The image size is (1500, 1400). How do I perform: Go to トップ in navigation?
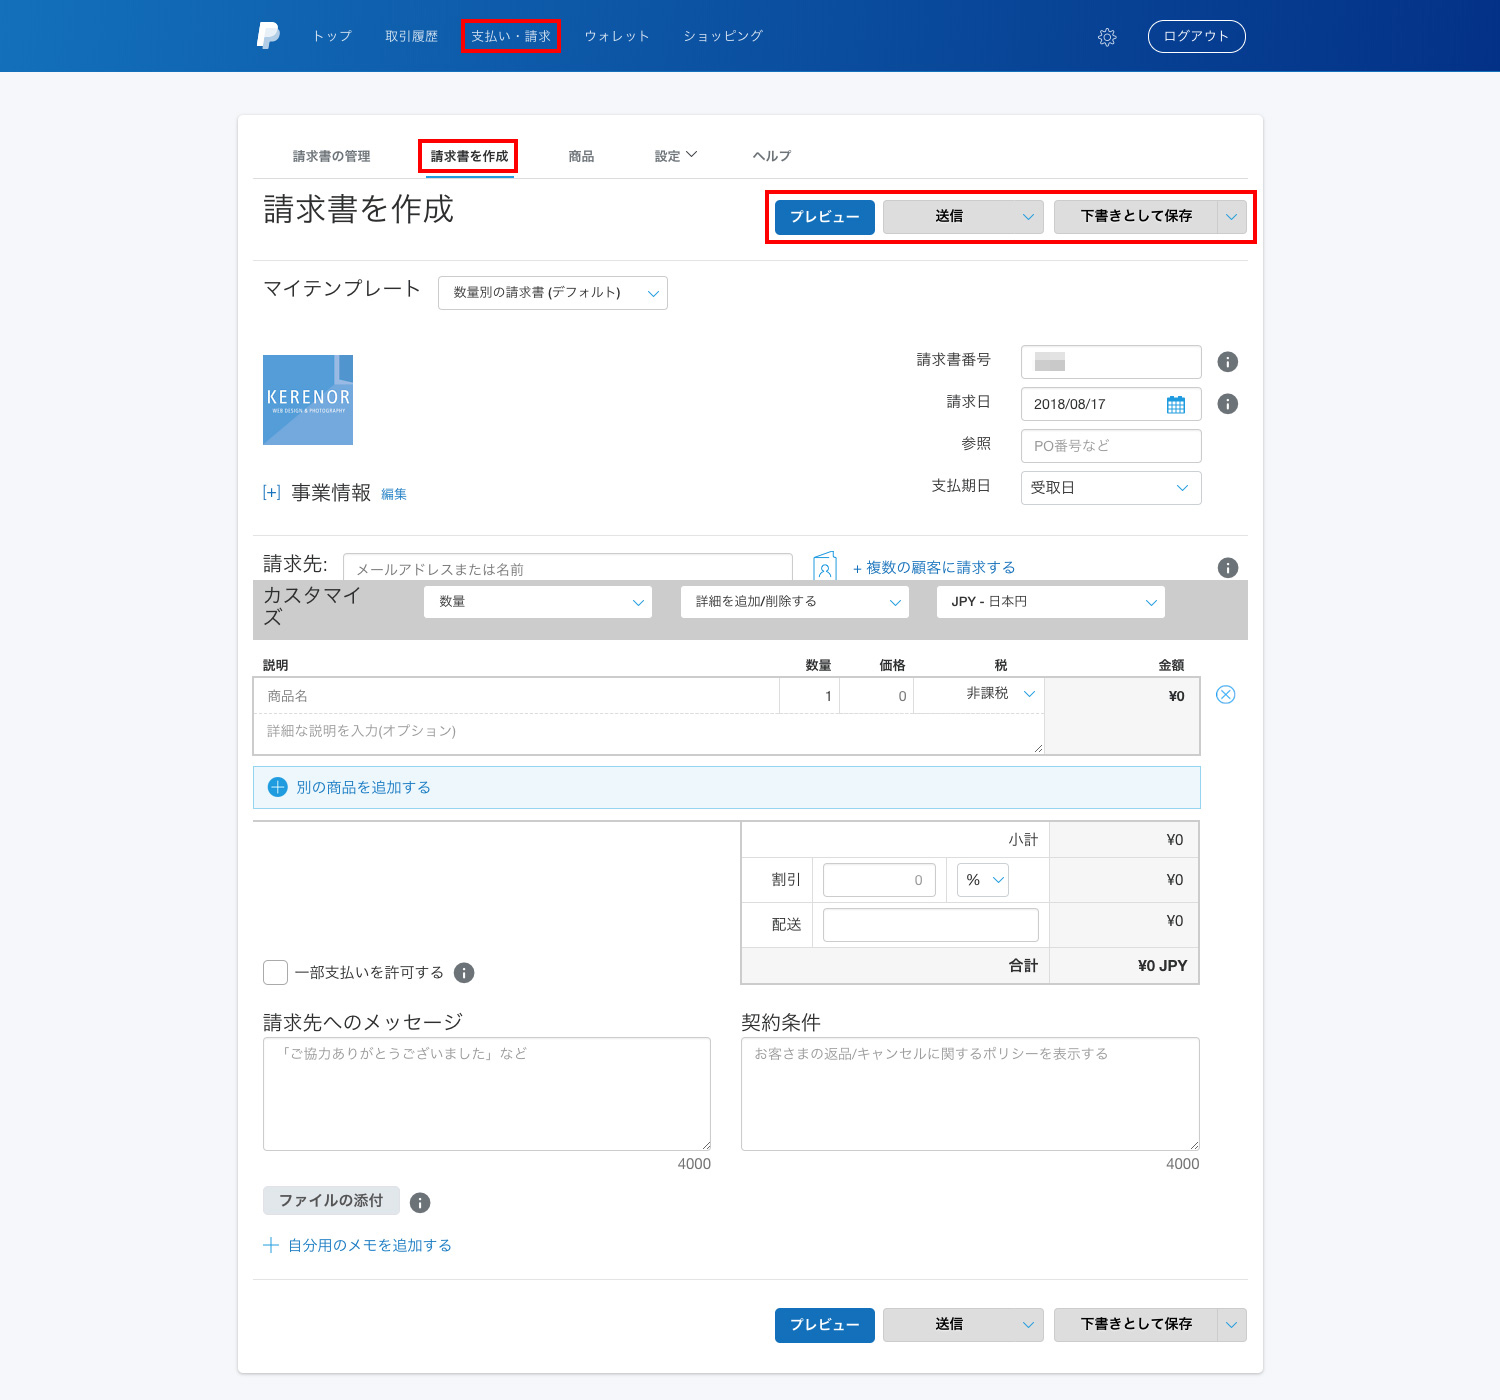[x=332, y=36]
